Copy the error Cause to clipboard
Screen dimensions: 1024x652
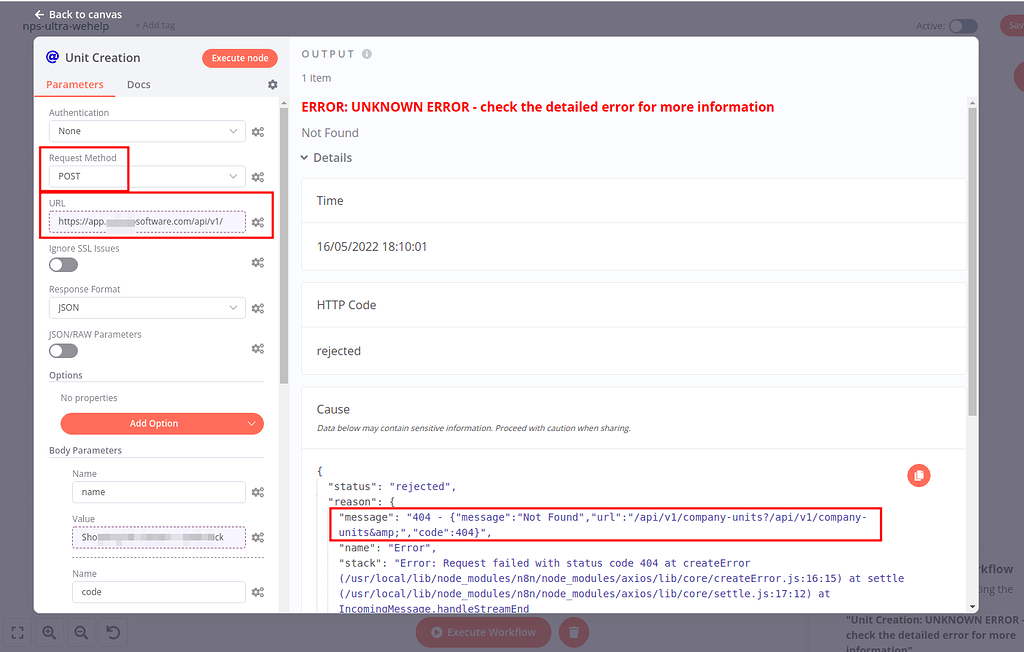tap(918, 475)
